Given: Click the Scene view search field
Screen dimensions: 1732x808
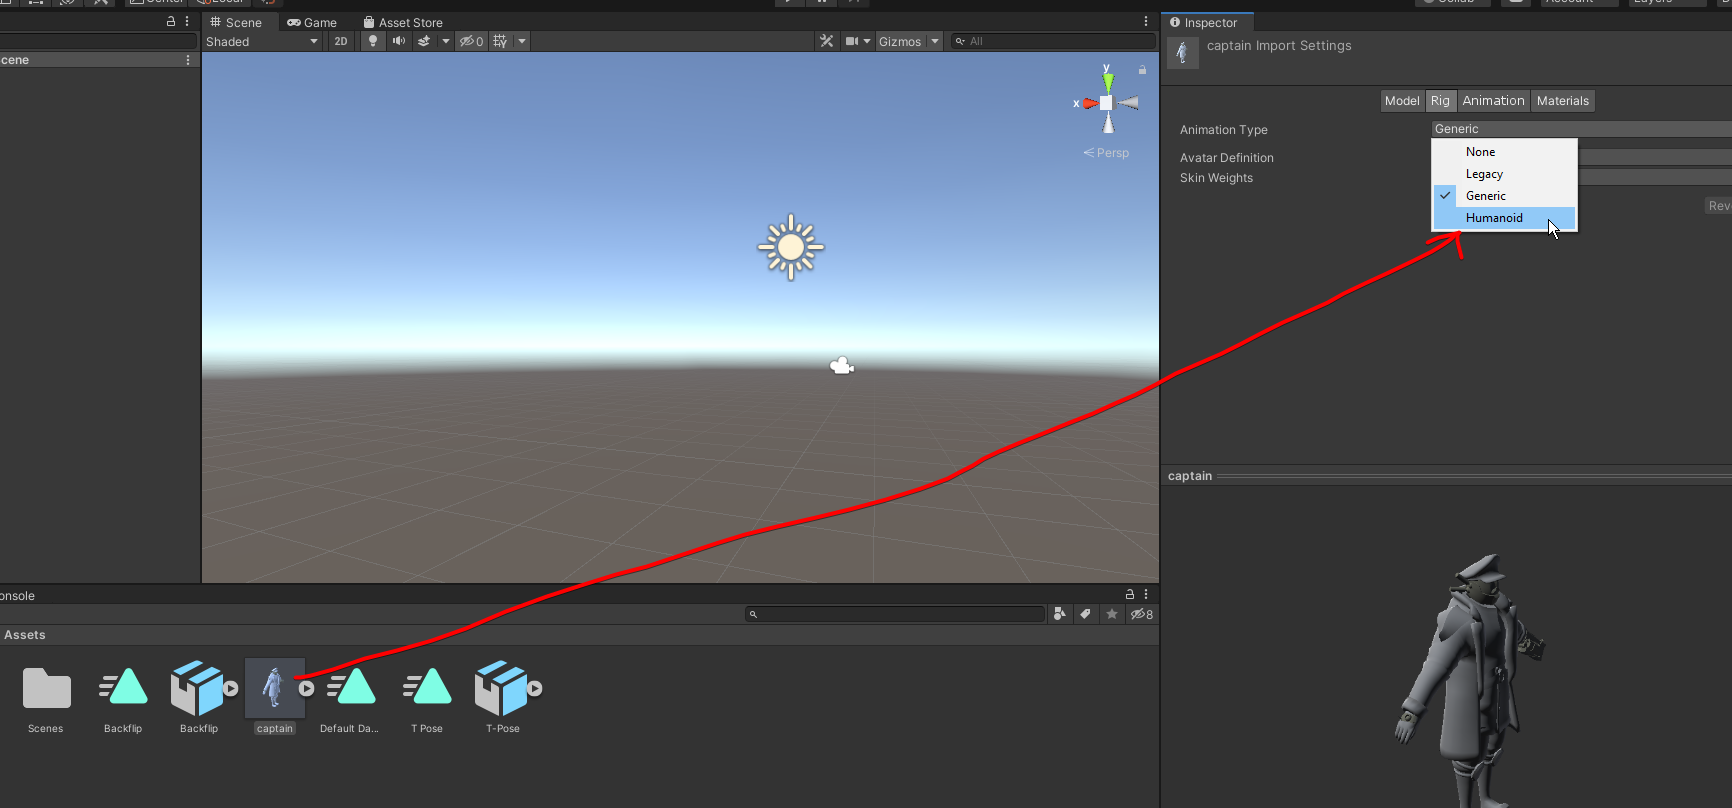Looking at the screenshot, I should pyautogui.click(x=1052, y=41).
